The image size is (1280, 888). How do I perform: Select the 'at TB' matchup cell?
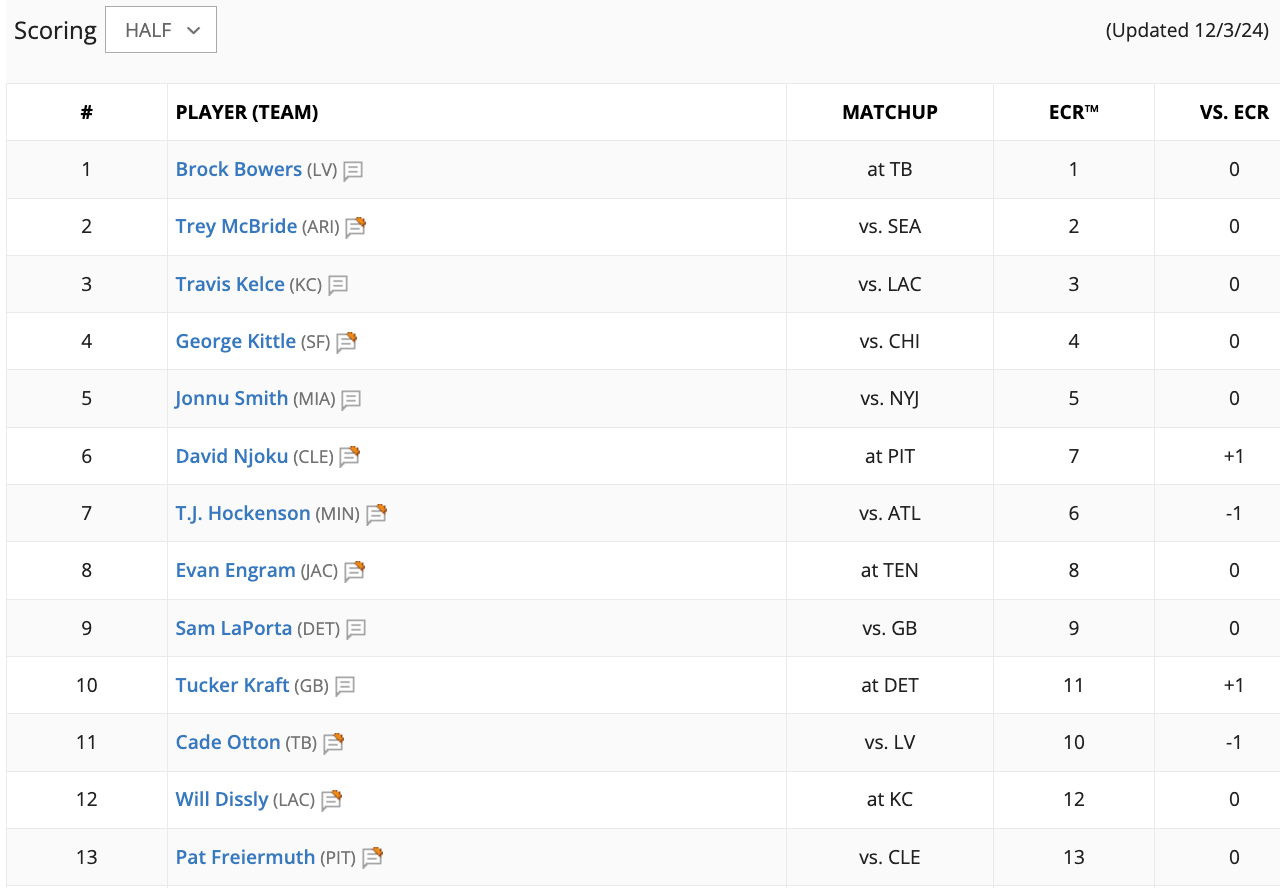pyautogui.click(x=890, y=169)
